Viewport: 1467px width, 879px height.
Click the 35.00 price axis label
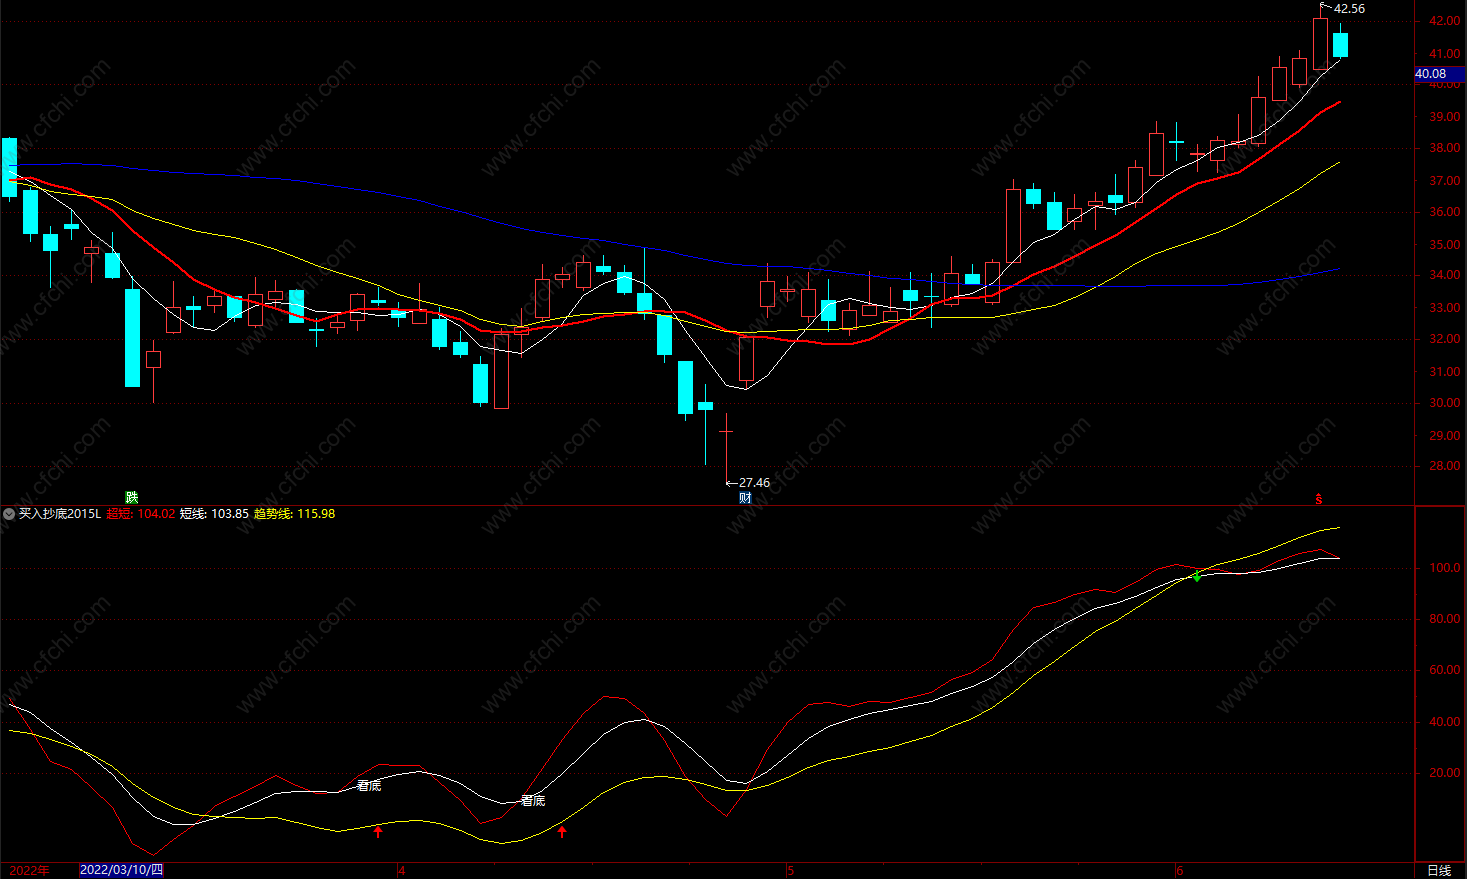point(1444,245)
